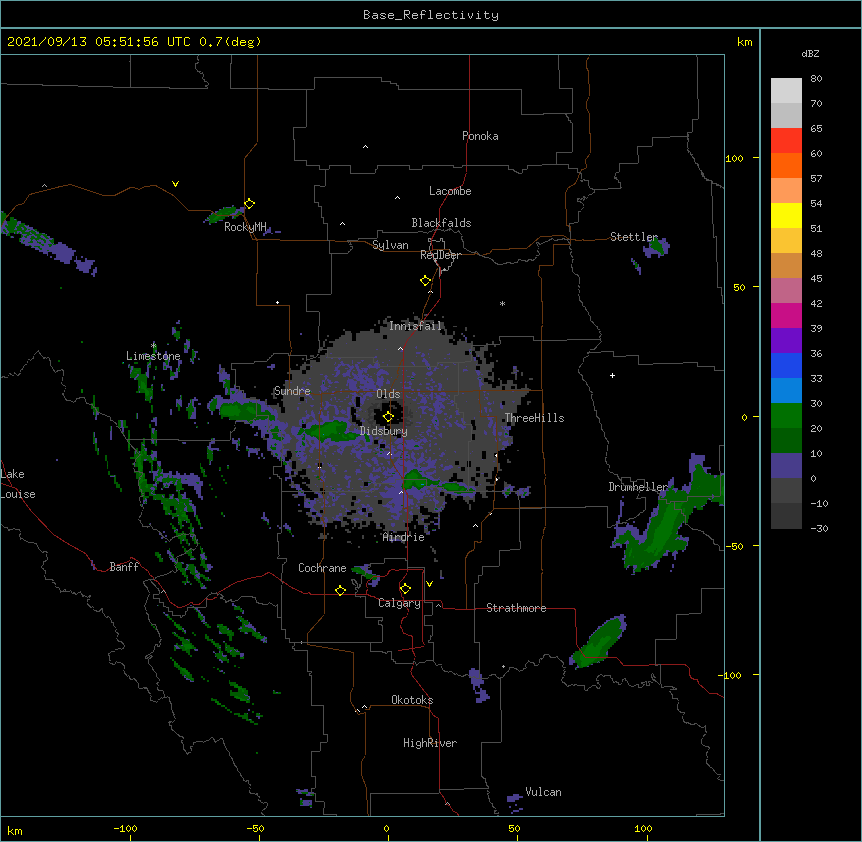
Task: Click the dBZ legend header
Action: 810,53
